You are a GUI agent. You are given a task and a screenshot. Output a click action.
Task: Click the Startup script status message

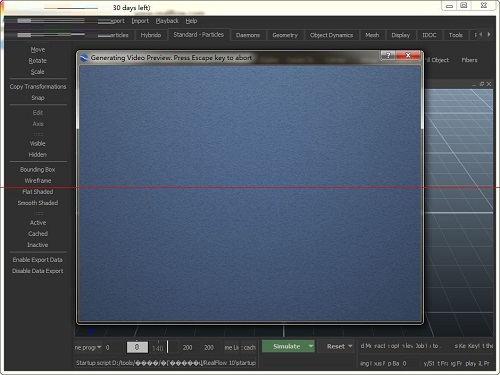pos(166,363)
